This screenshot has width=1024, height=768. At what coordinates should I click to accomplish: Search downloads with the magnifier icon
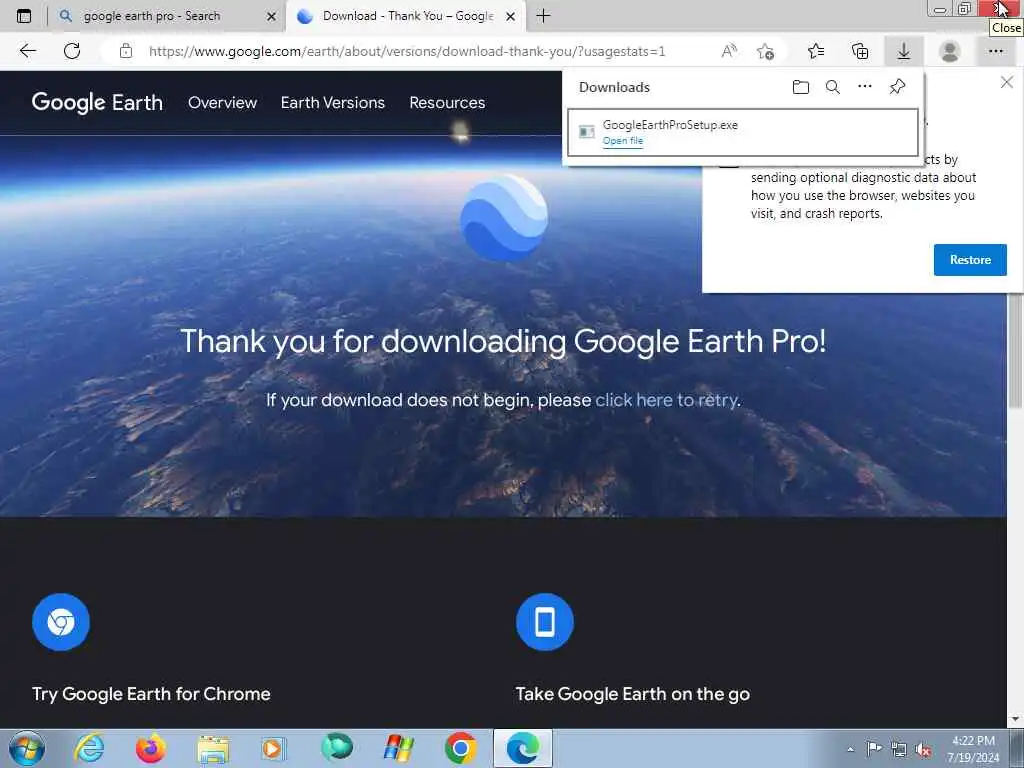(833, 87)
